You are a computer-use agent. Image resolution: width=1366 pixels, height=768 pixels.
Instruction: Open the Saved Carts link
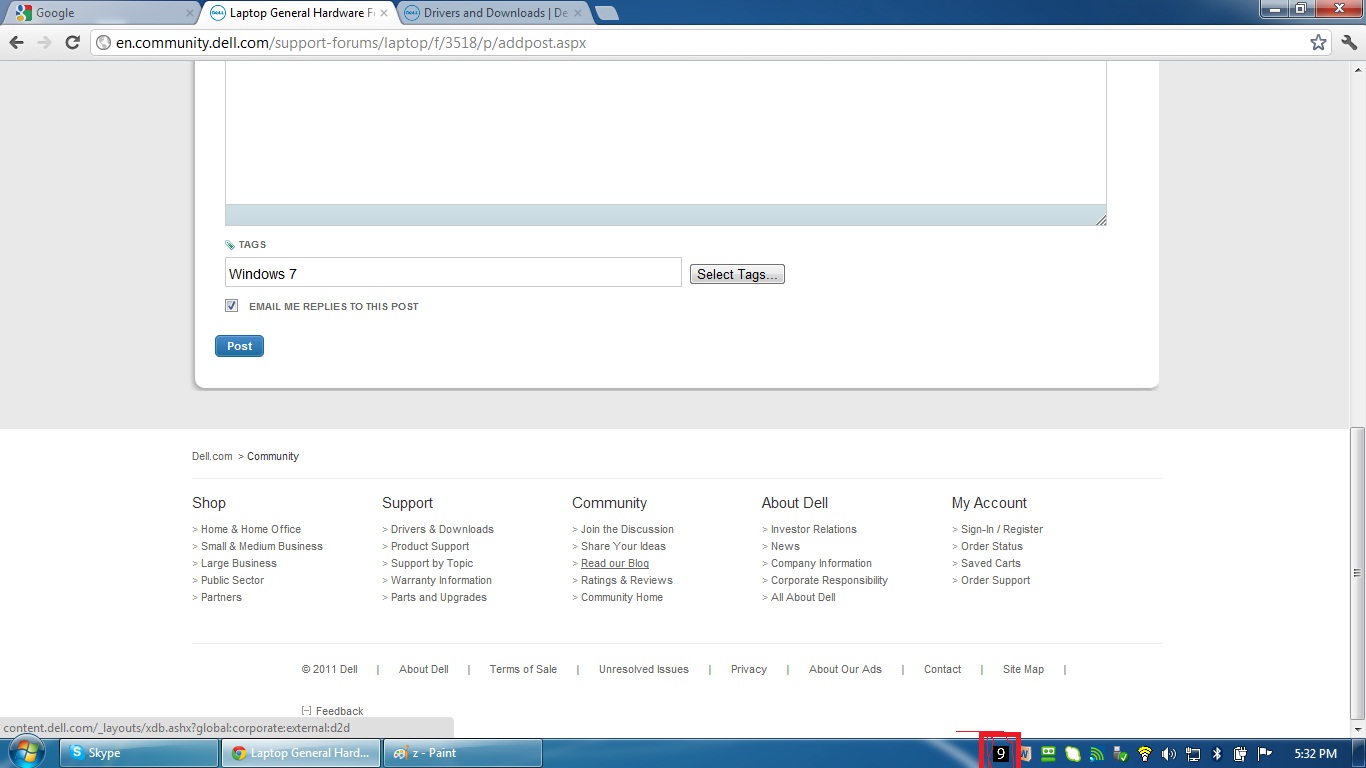pyautogui.click(x=991, y=563)
